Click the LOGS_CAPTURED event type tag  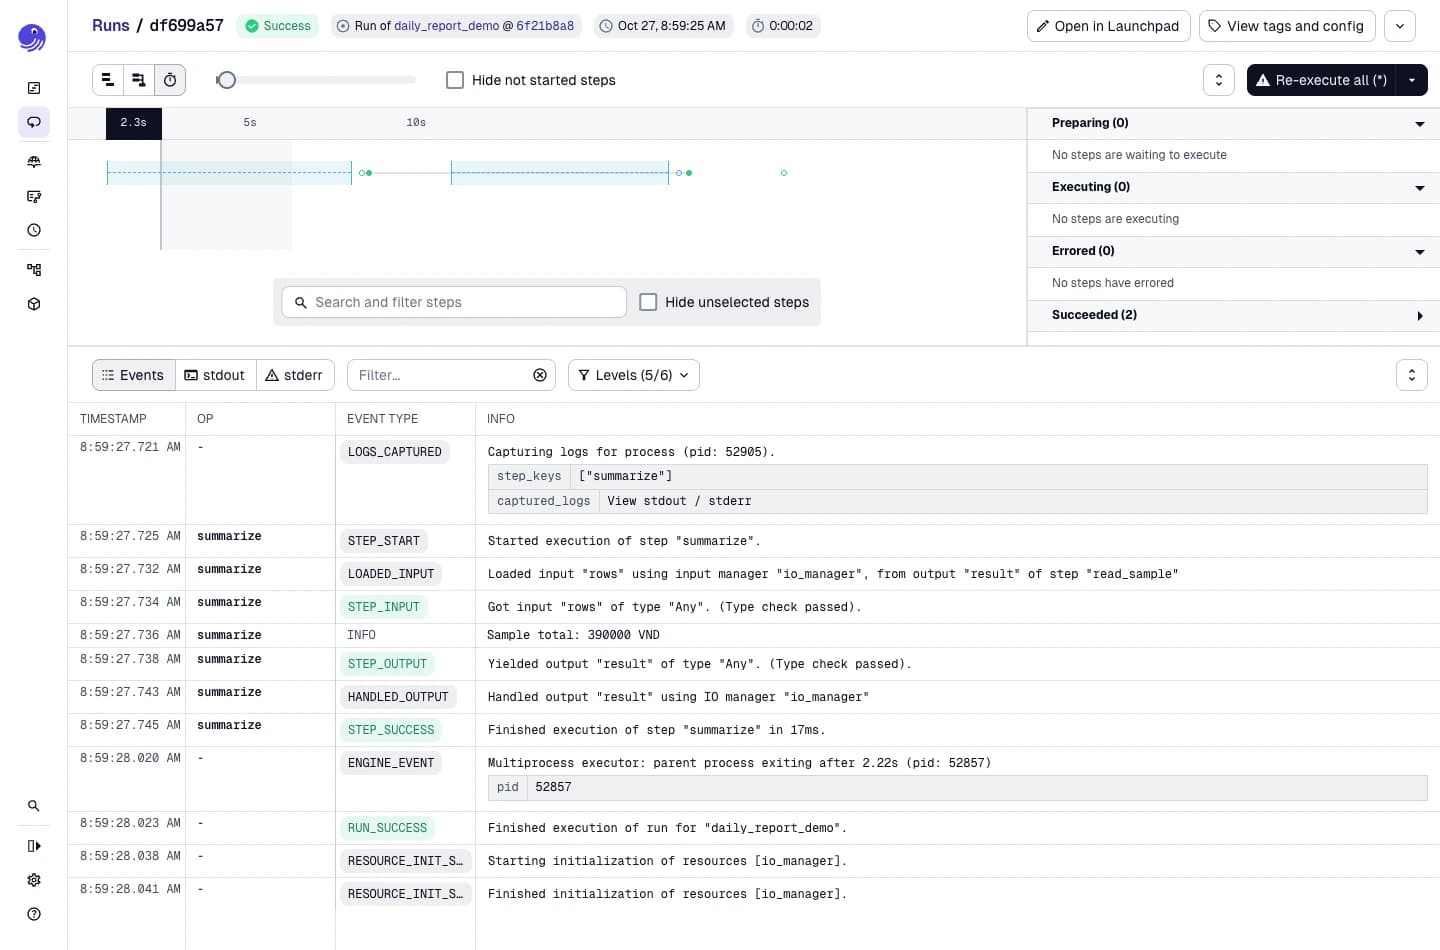395,452
